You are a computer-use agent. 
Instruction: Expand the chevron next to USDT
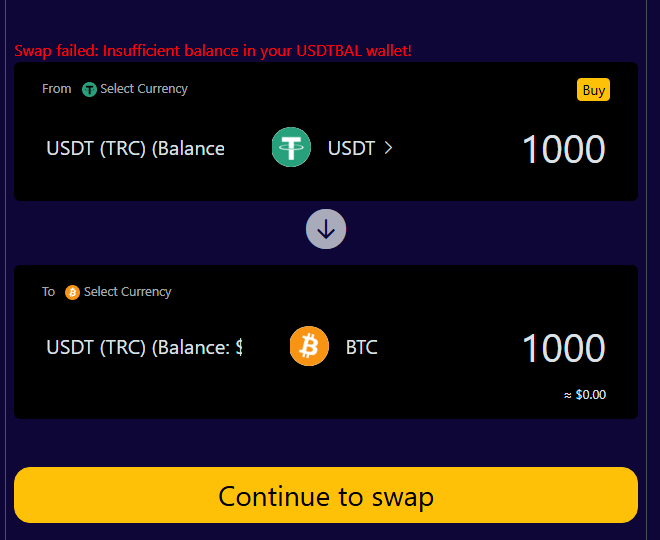pos(389,148)
